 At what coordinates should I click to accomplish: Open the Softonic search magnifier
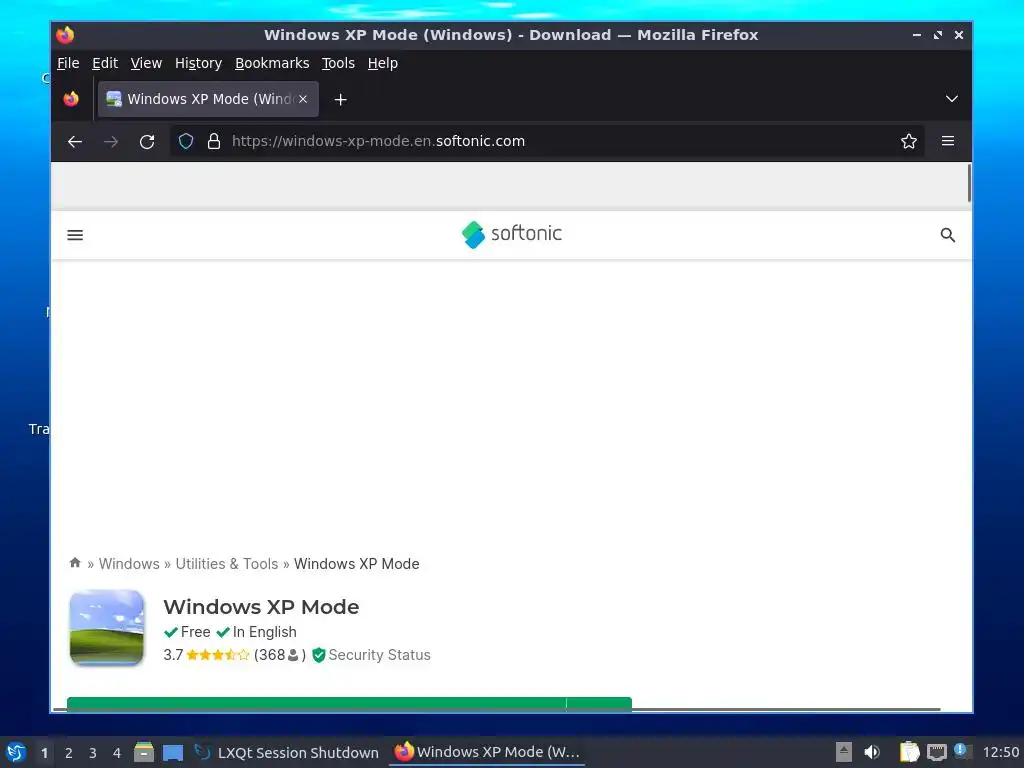pyautogui.click(x=948, y=235)
